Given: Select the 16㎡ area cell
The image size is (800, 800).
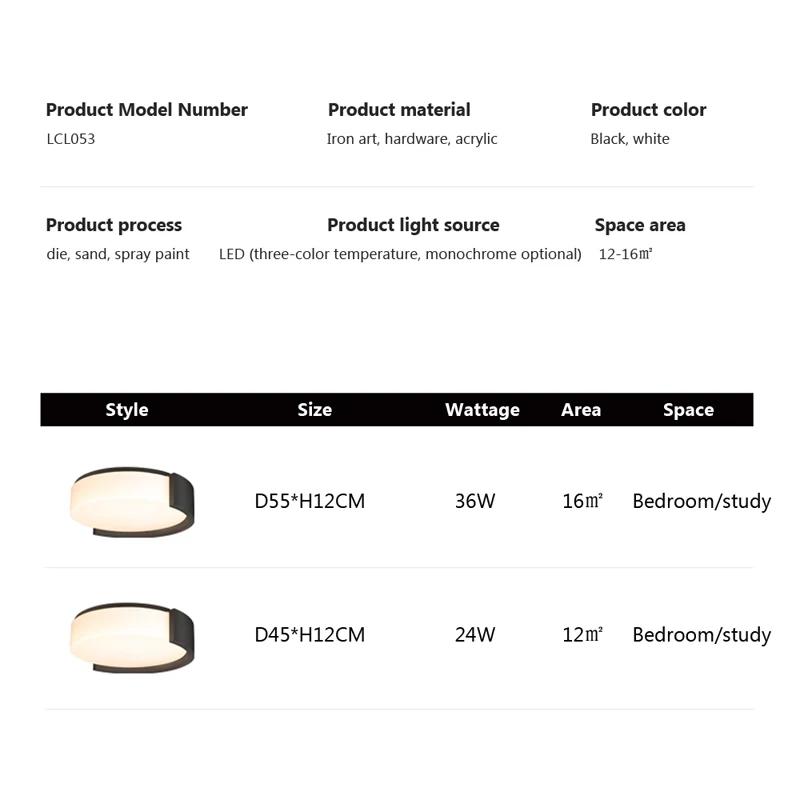Looking at the screenshot, I should (582, 501).
